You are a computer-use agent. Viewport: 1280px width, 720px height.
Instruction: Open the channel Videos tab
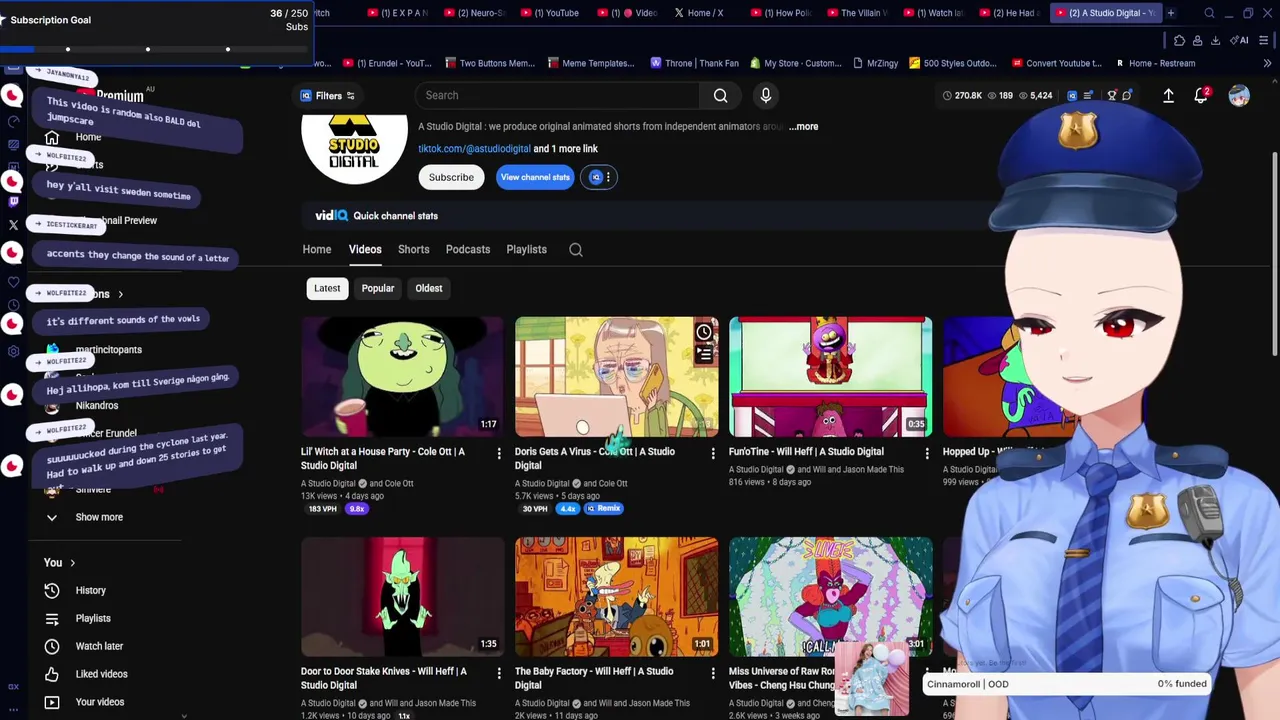pyautogui.click(x=365, y=250)
